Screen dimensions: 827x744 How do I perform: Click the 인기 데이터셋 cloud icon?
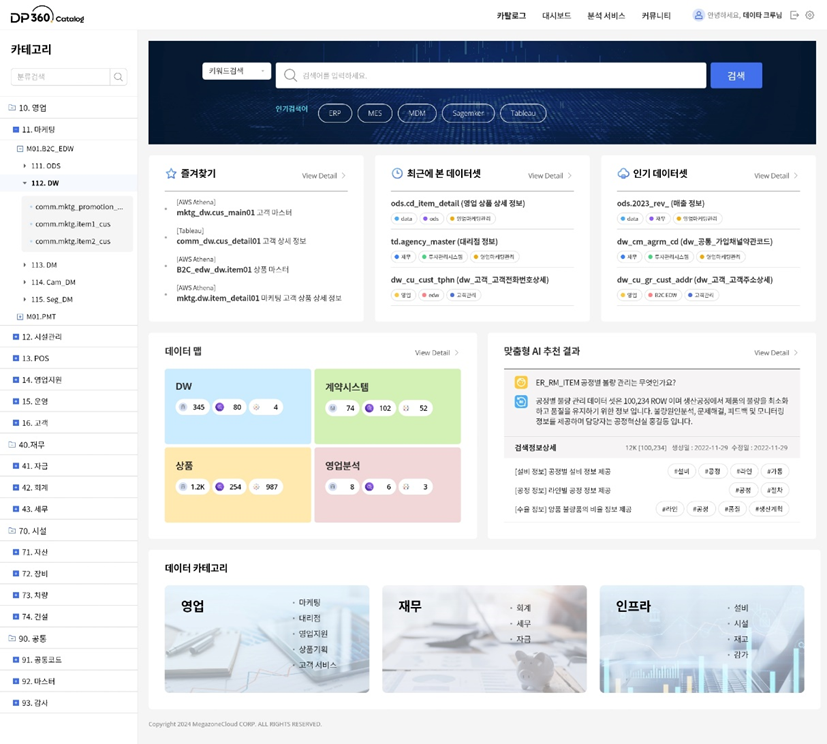(623, 174)
